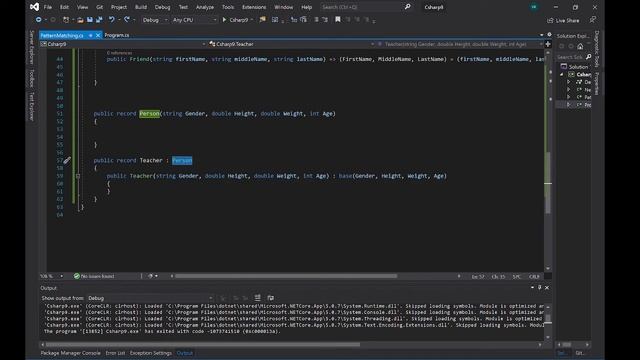Click the highlighted Person record name at line 51
Screen dimensions: 640x360
(149, 114)
